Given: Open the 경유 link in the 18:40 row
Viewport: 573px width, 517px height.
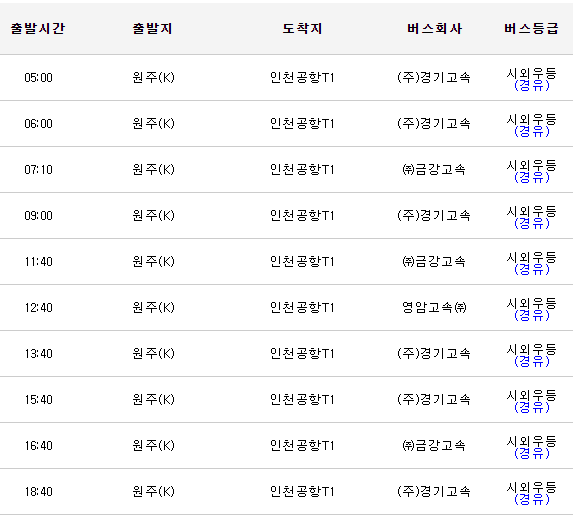Looking at the screenshot, I should coord(532,500).
